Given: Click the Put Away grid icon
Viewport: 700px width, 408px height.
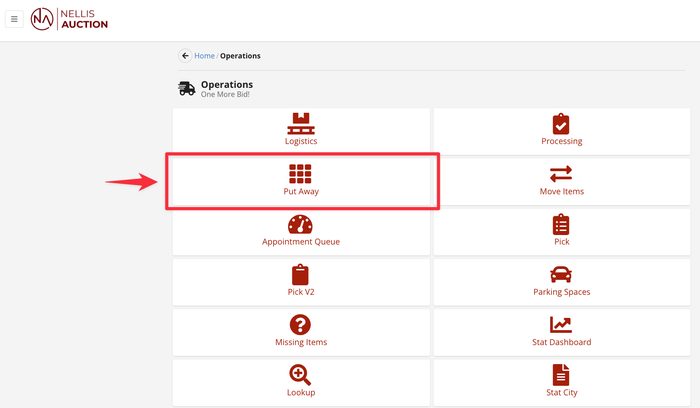Looking at the screenshot, I should 300,174.
